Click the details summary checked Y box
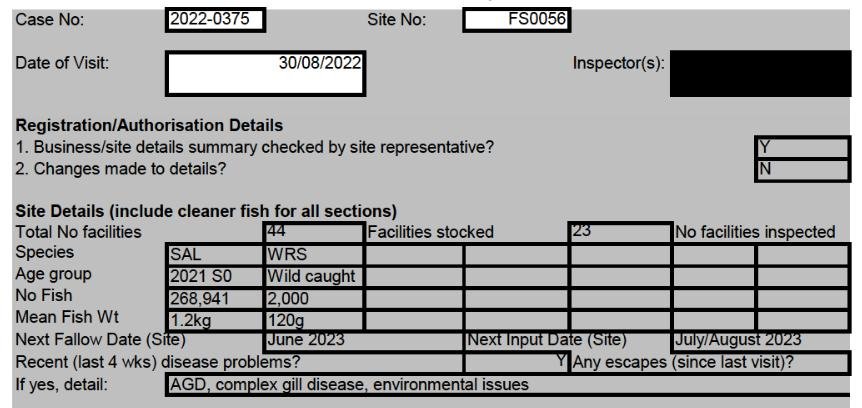Image resolution: width=862 pixels, height=408 pixels. [800, 150]
